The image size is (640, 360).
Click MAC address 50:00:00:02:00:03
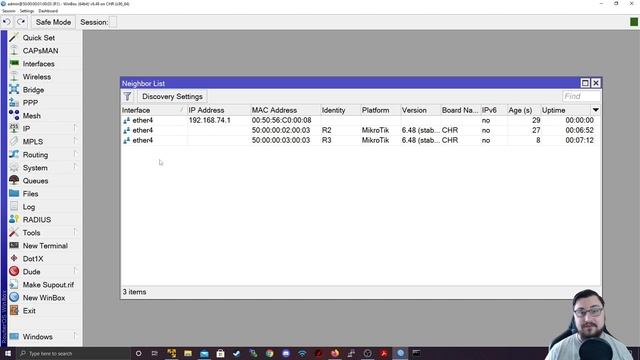click(281, 130)
